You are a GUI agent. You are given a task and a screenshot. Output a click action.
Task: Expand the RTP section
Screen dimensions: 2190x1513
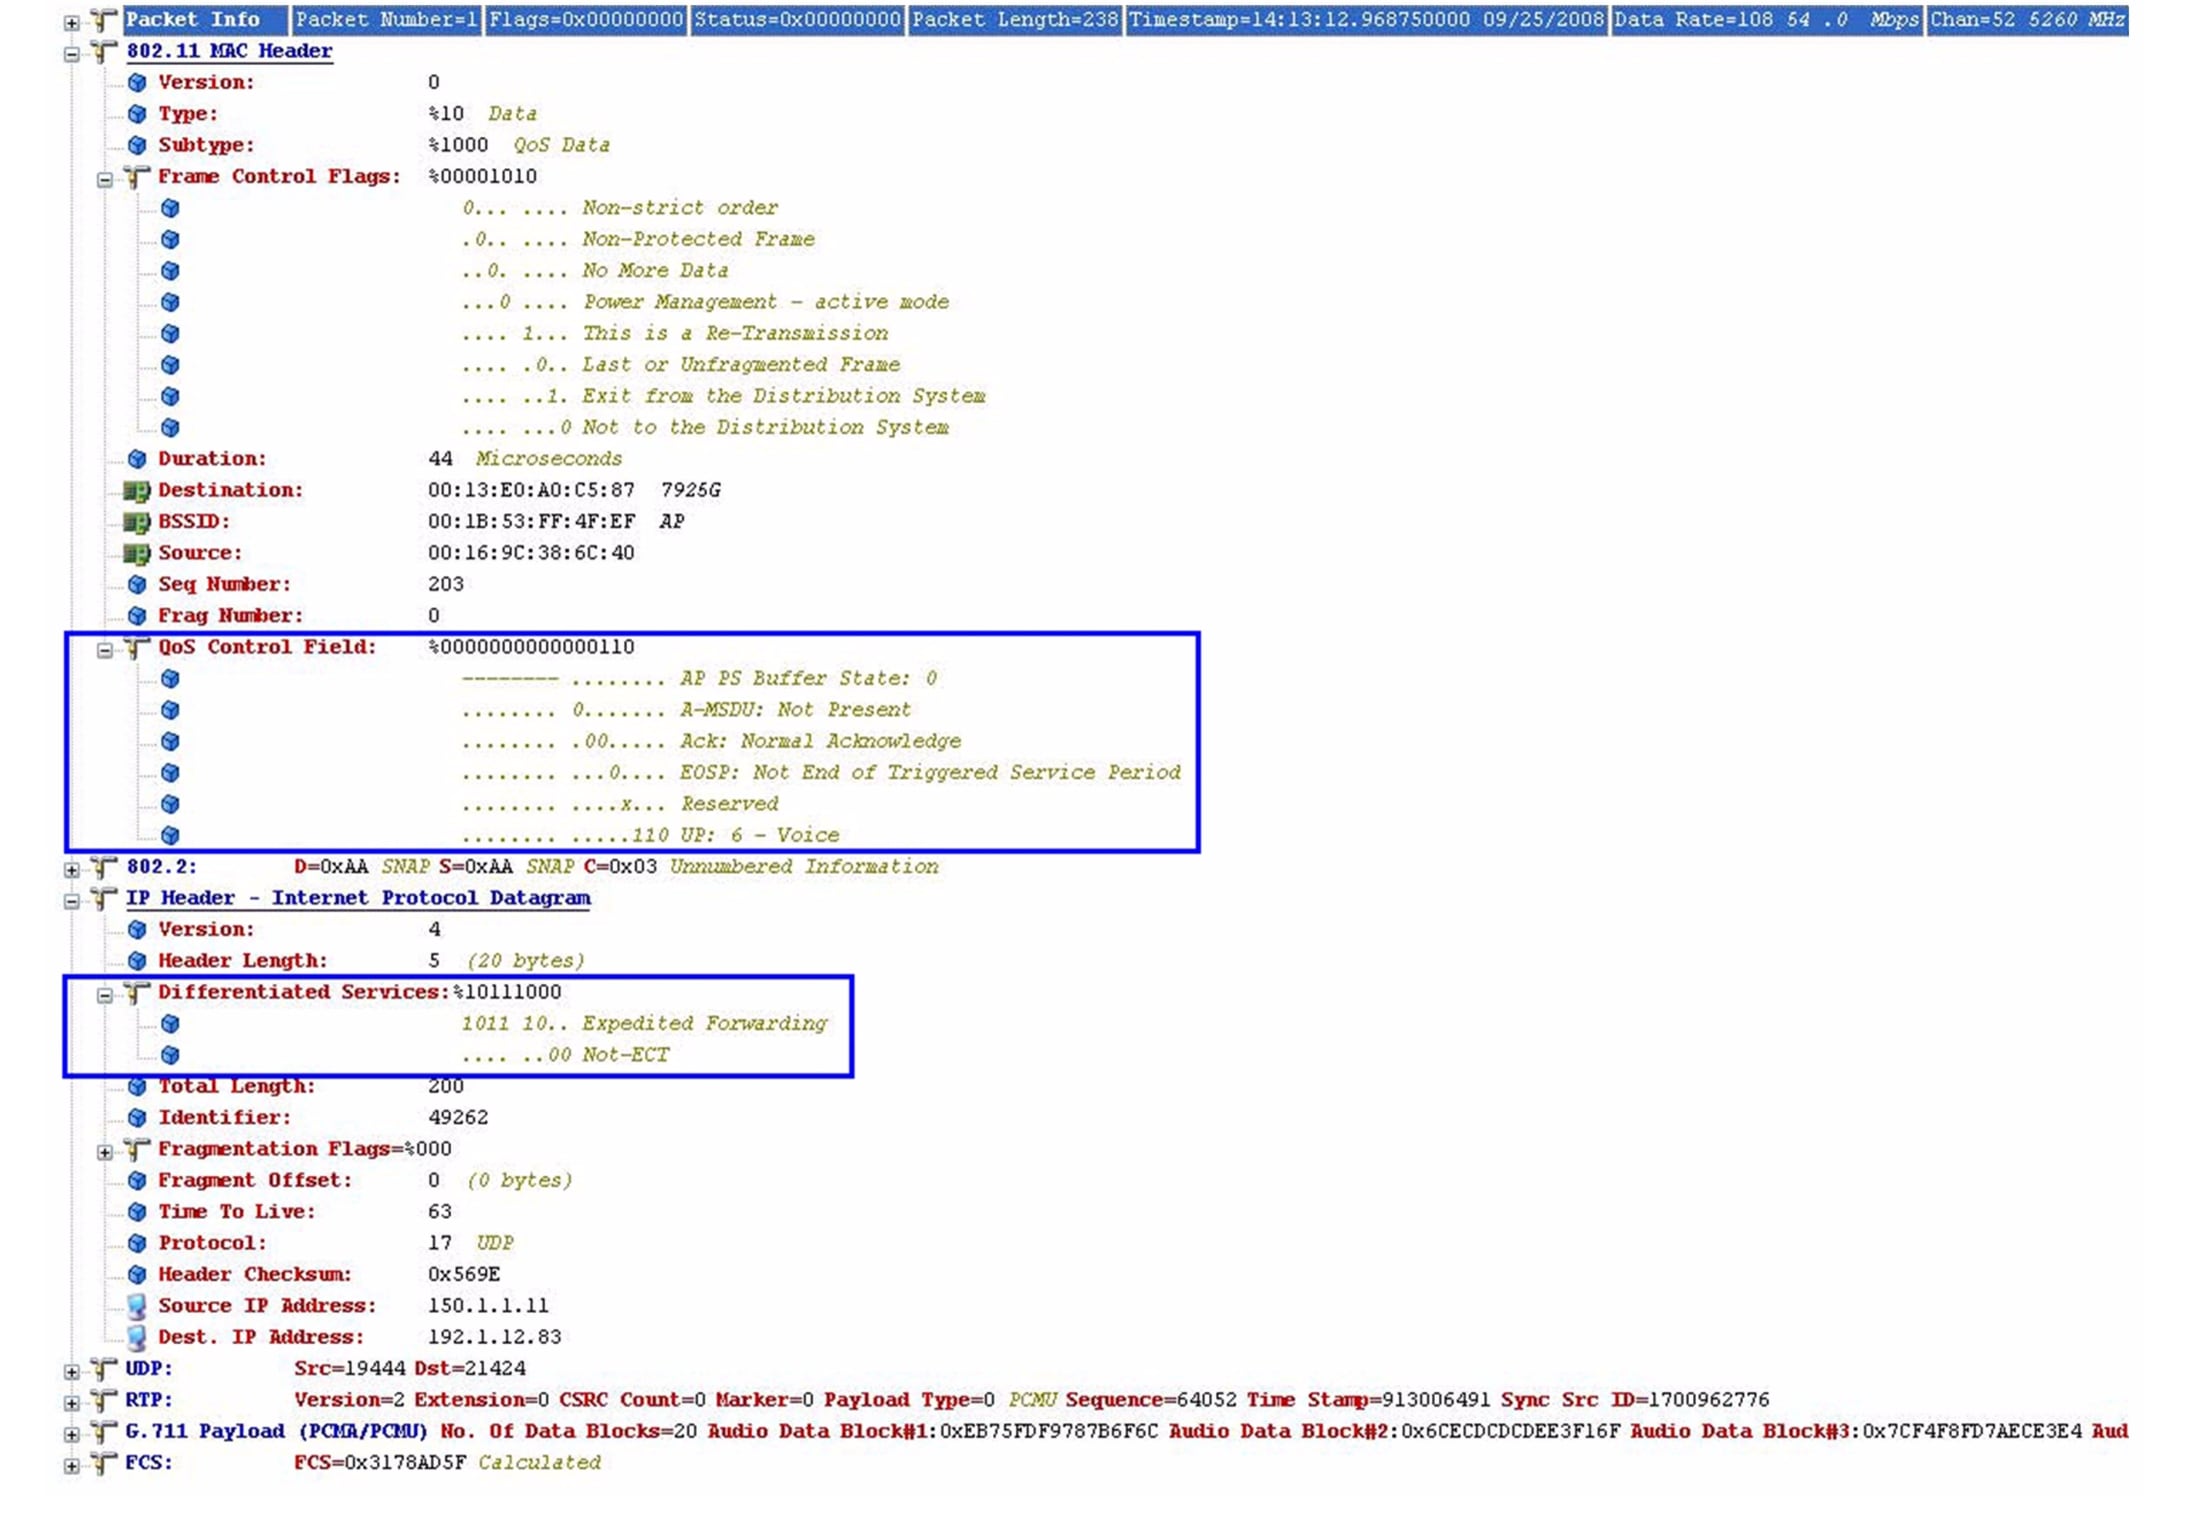pyautogui.click(x=72, y=1403)
